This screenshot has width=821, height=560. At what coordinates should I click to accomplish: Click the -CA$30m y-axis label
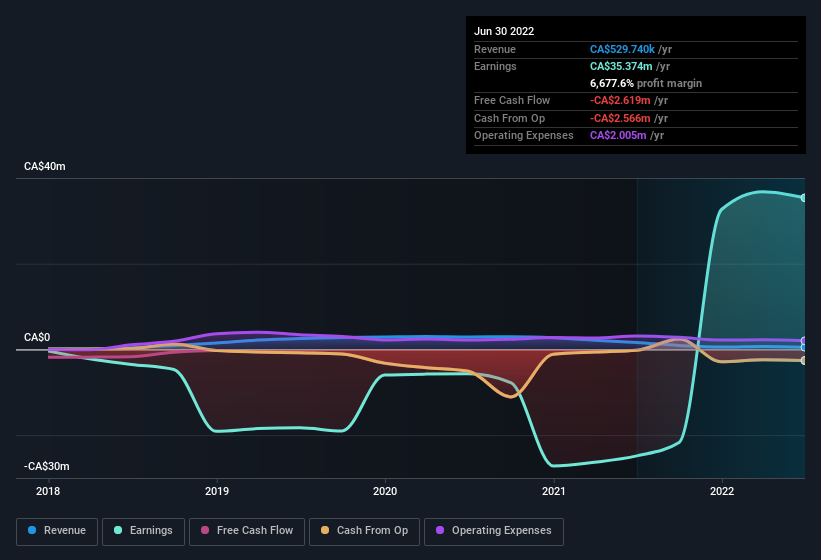[x=47, y=466]
